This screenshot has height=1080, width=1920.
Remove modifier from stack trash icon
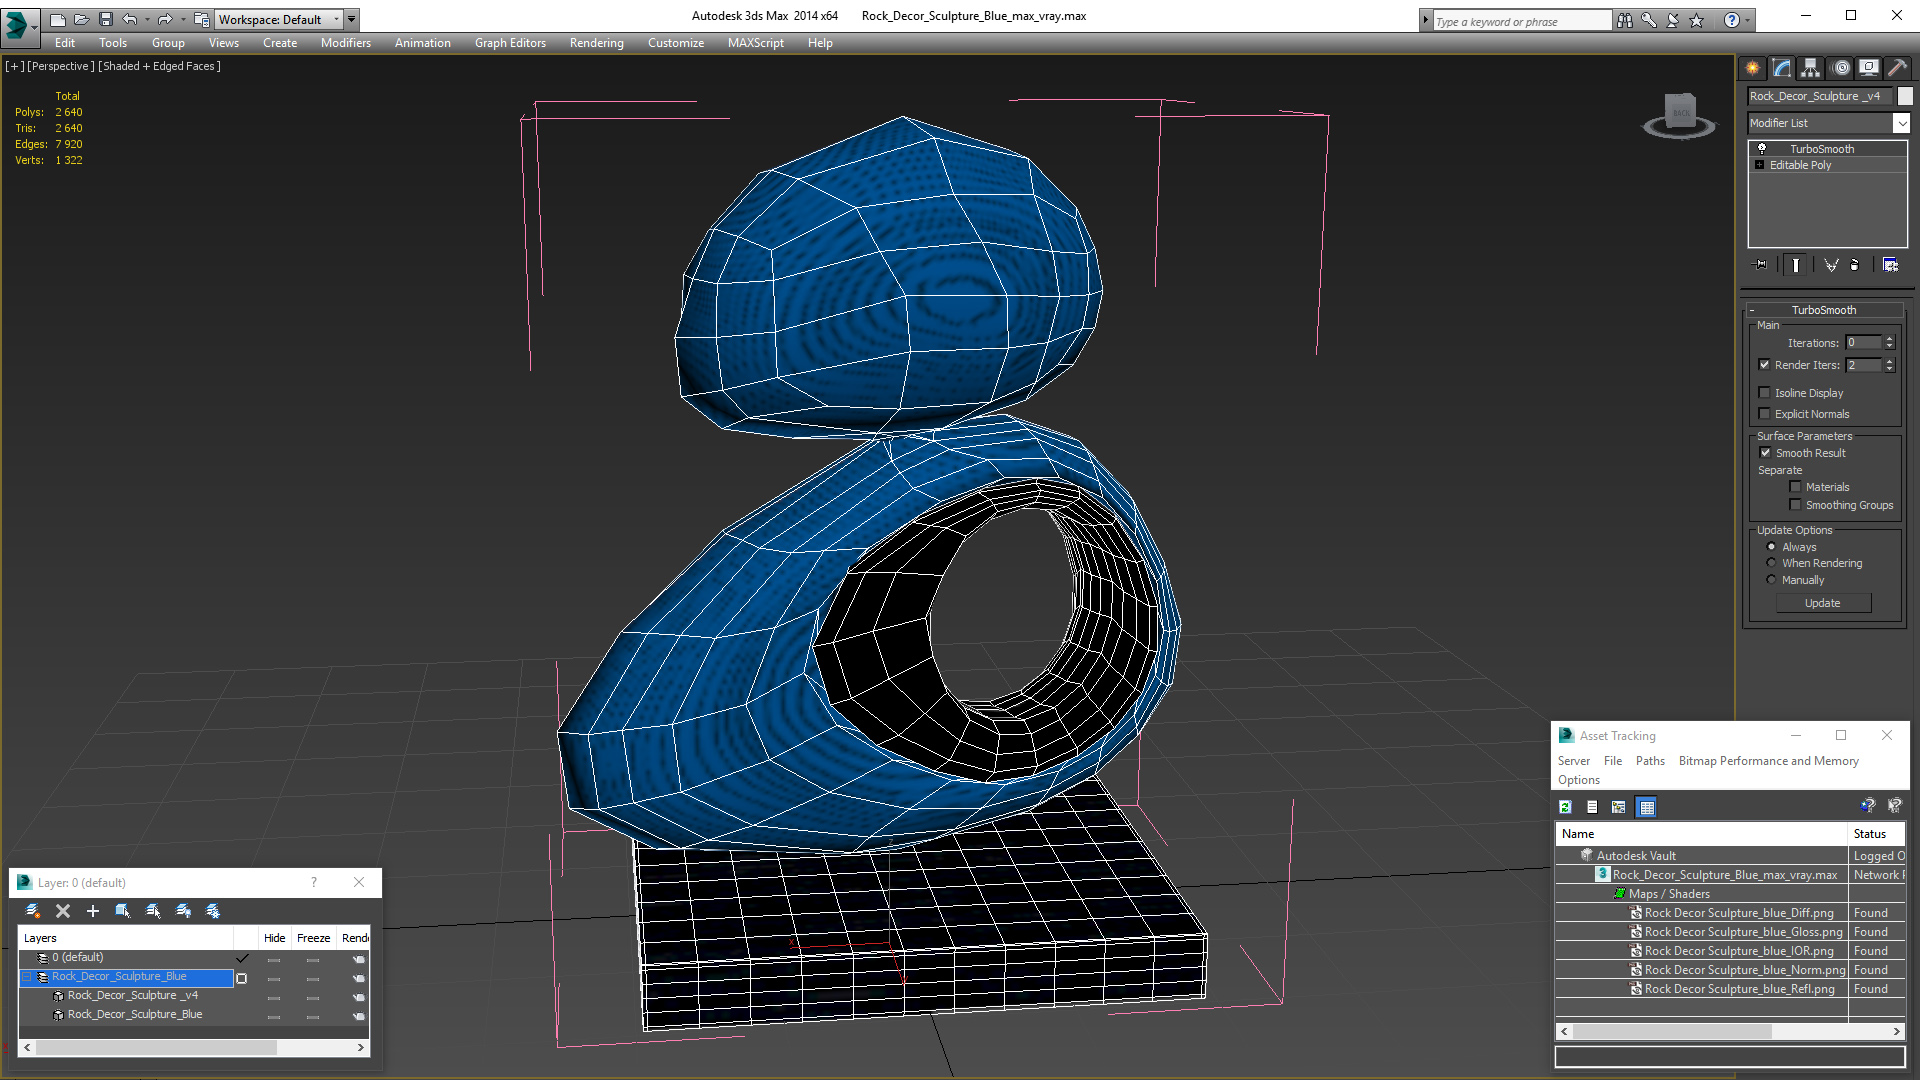1855,265
